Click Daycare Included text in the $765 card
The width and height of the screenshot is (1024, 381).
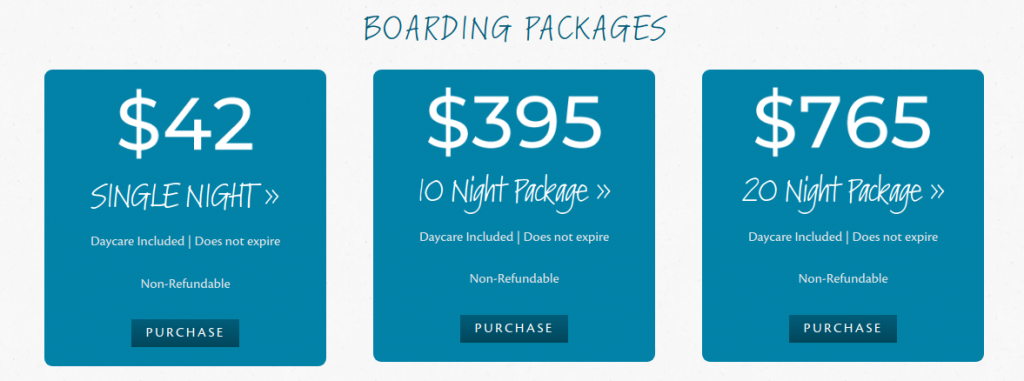coord(795,237)
